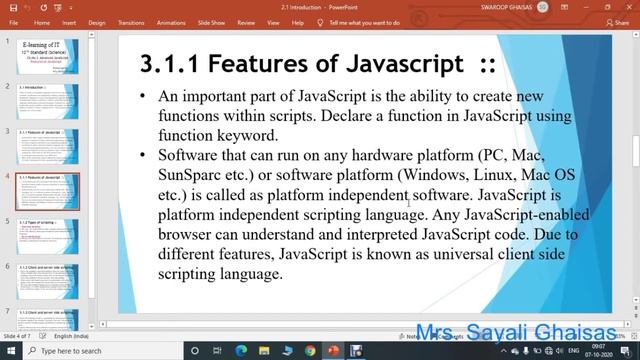Select the highlighted slide 4 thumbnail

pyautogui.click(x=47, y=191)
